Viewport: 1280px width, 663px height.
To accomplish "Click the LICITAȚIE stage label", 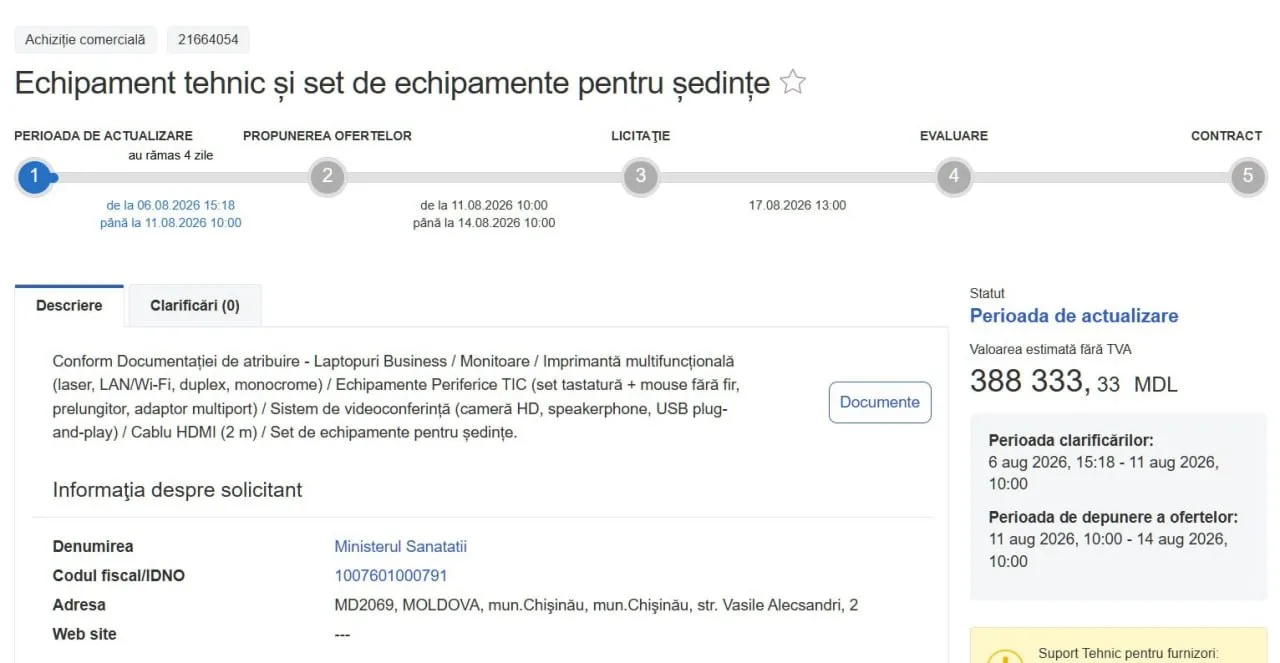I will pos(641,136).
